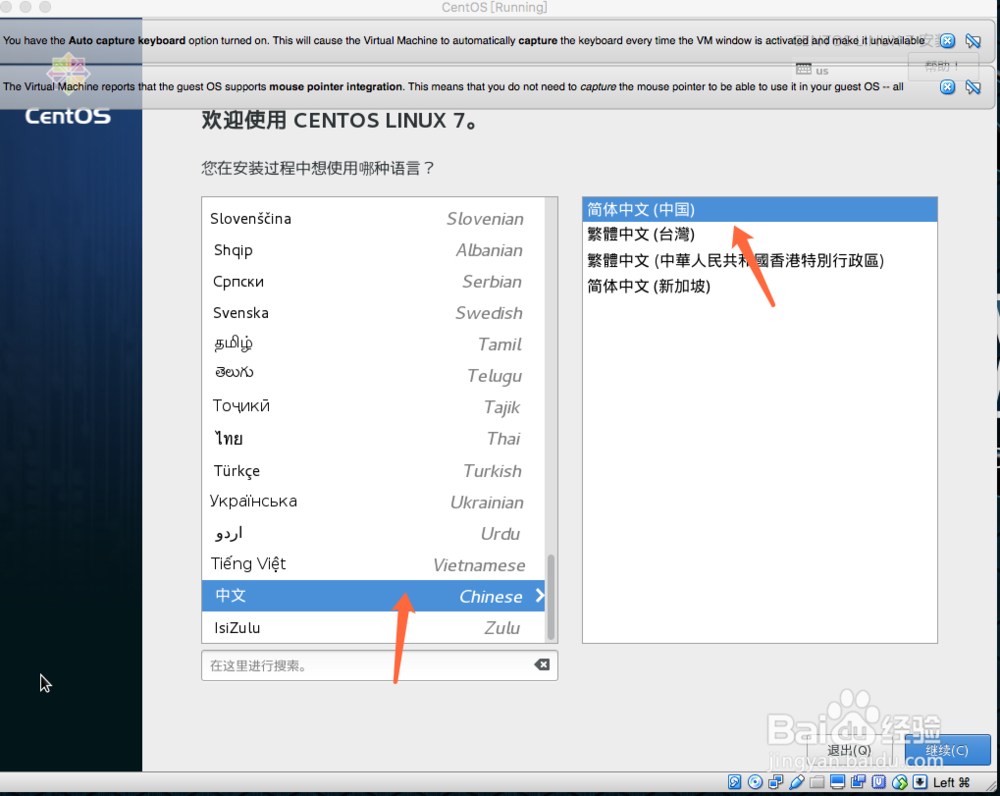This screenshot has width=1000, height=796.
Task: Select Shqip Albanian in the language list
Action: coord(373,250)
